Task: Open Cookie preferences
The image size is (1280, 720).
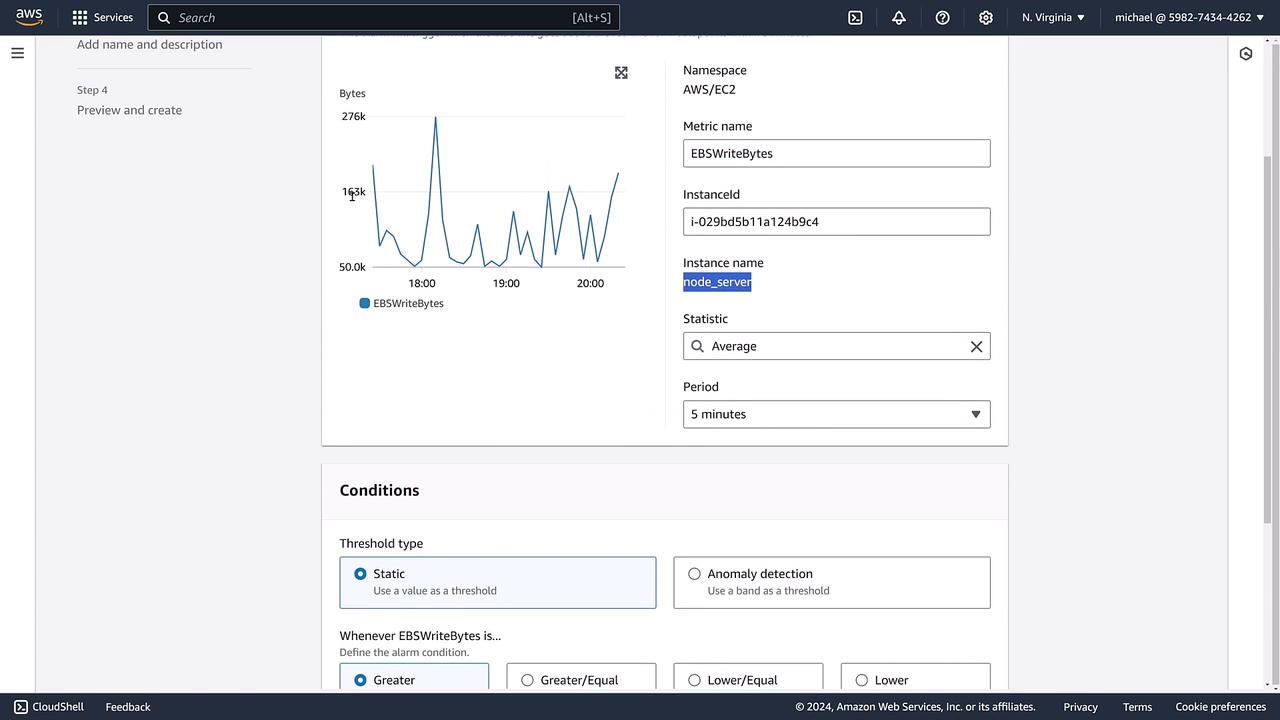Action: 1220,707
